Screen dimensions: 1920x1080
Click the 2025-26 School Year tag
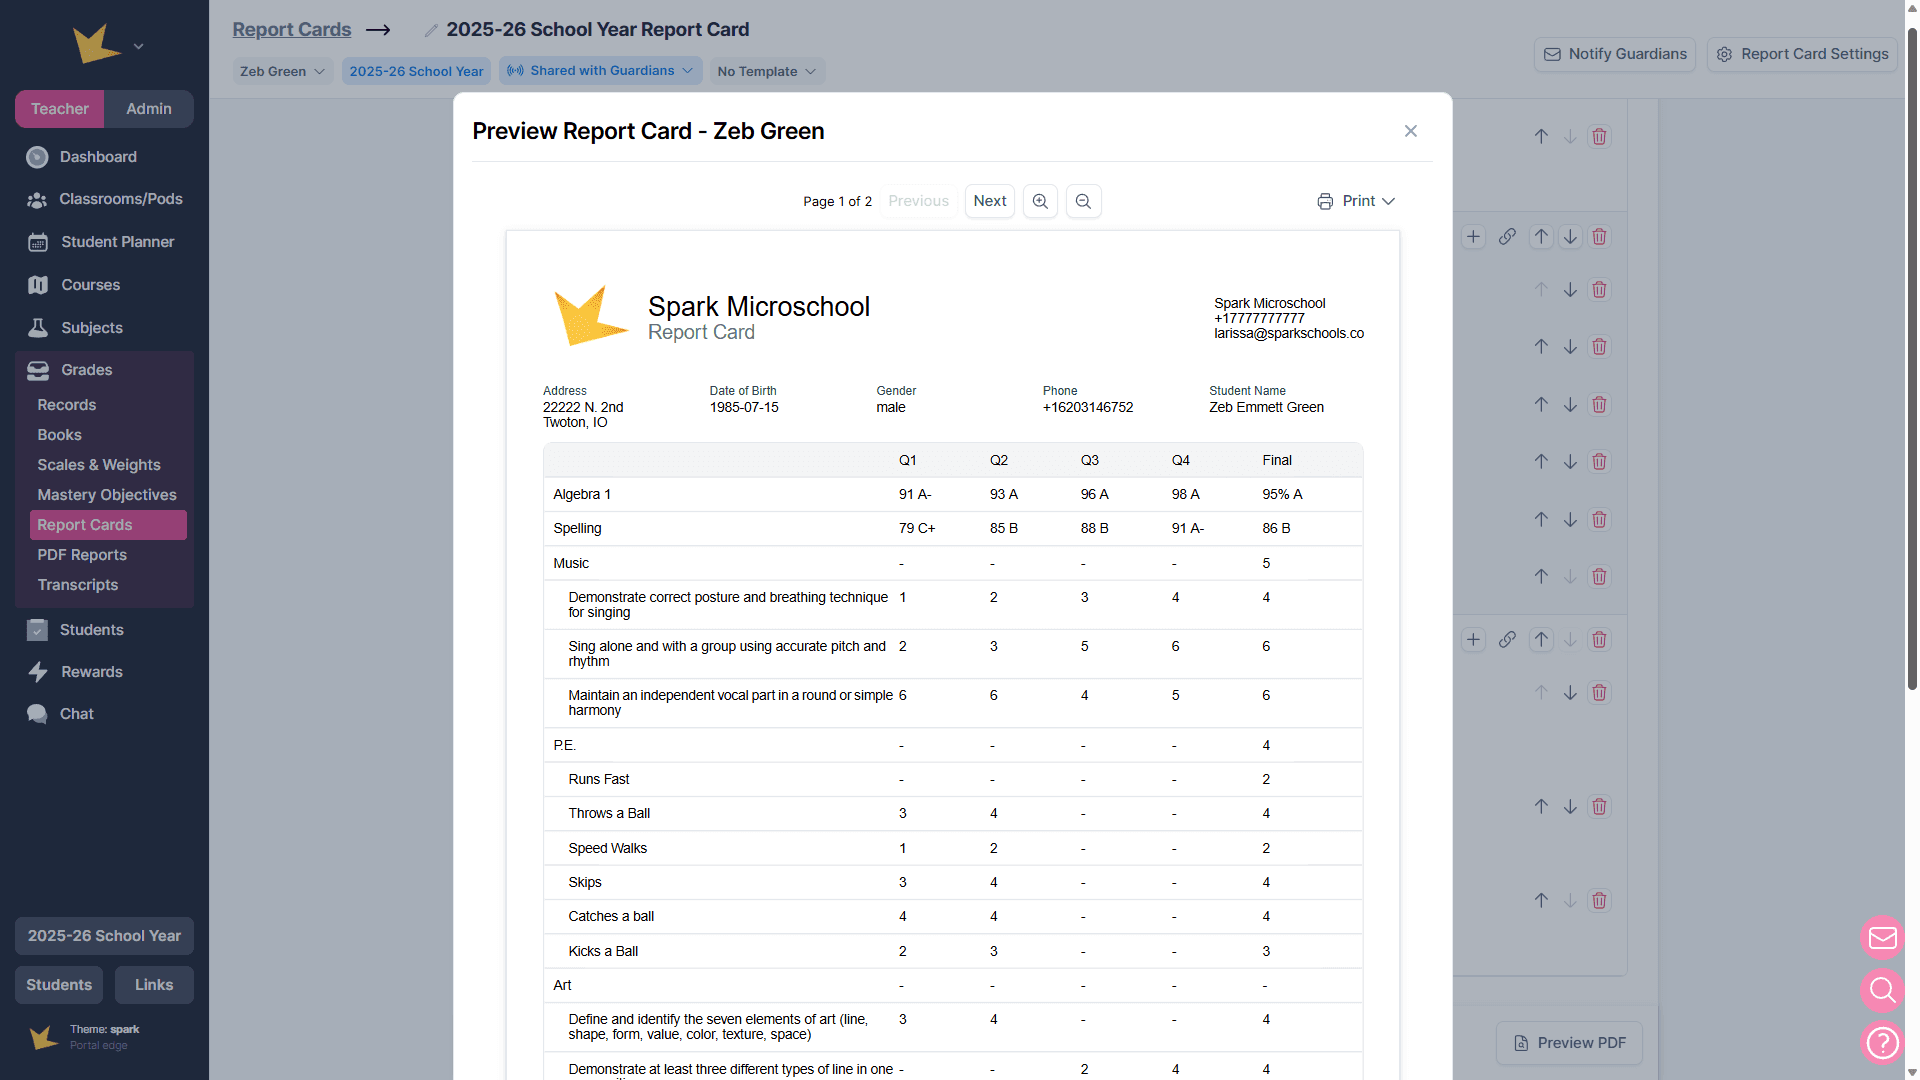click(416, 71)
